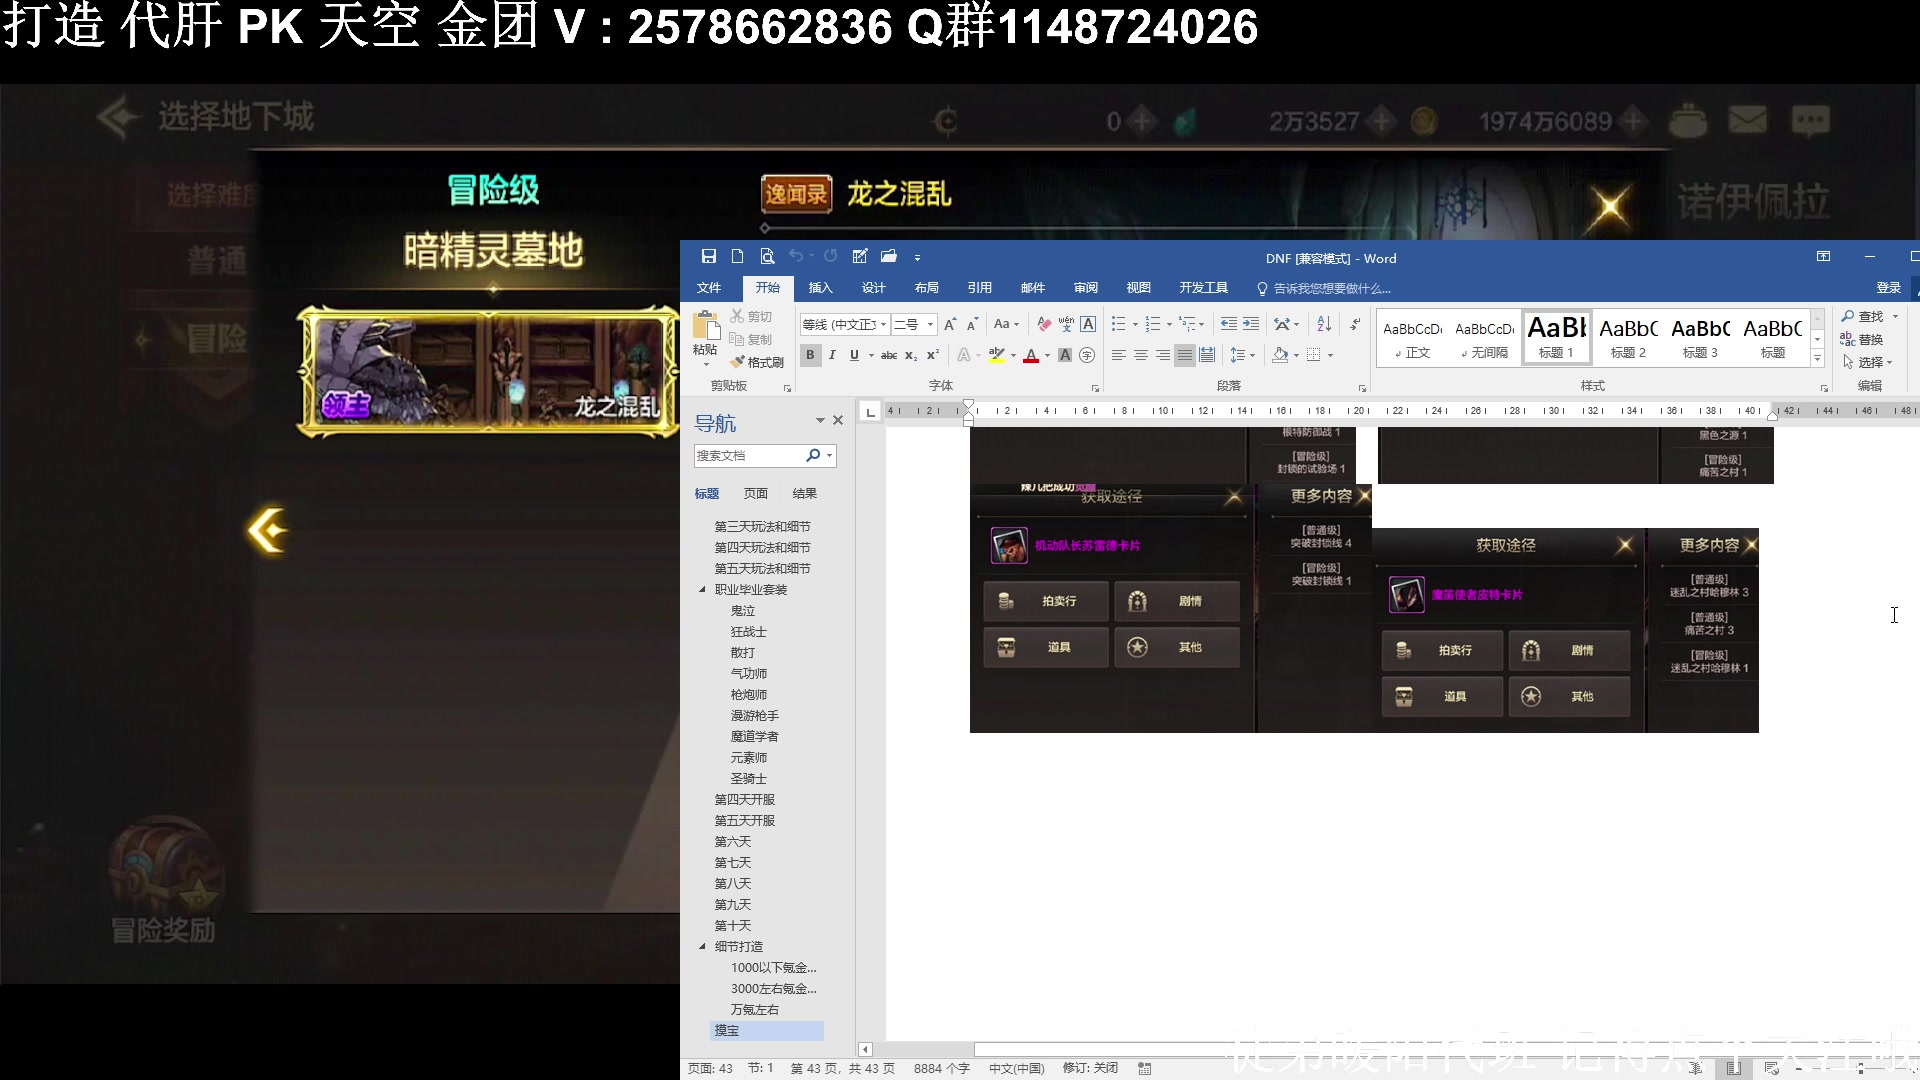Copy the selection with 复制

(751, 339)
